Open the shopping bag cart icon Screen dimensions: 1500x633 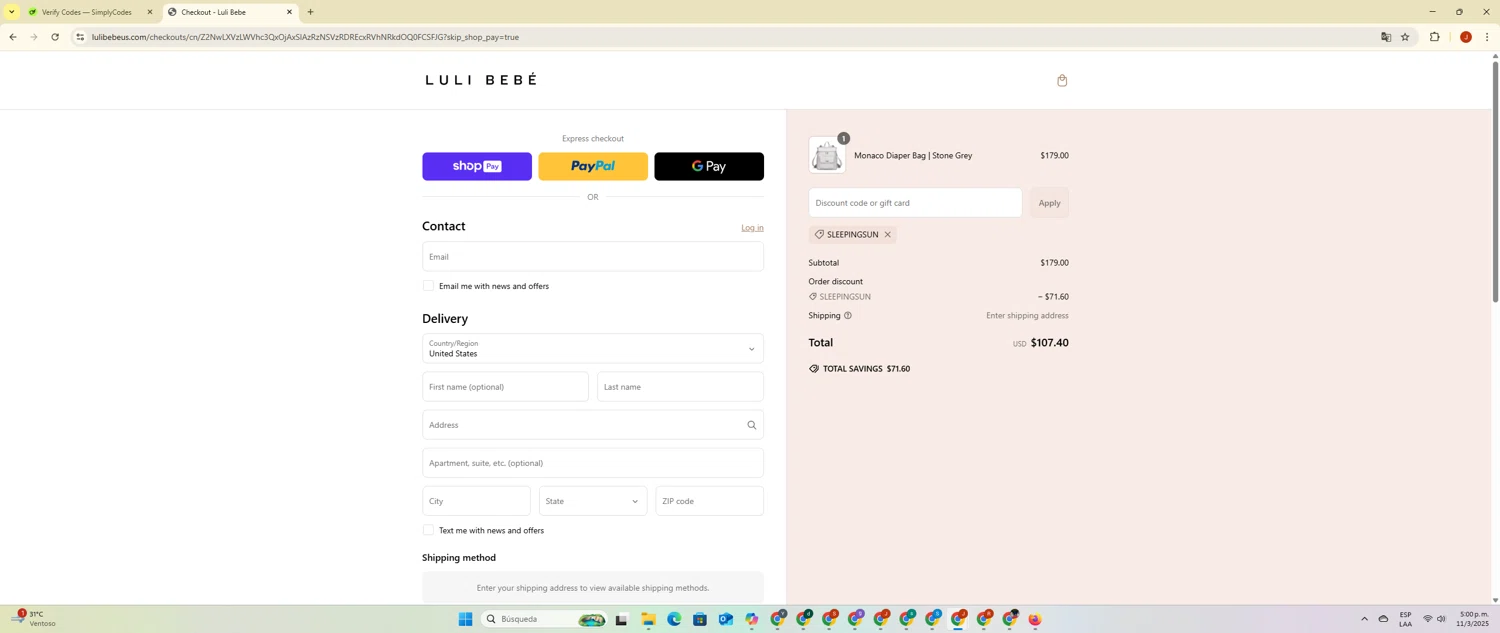(1062, 80)
